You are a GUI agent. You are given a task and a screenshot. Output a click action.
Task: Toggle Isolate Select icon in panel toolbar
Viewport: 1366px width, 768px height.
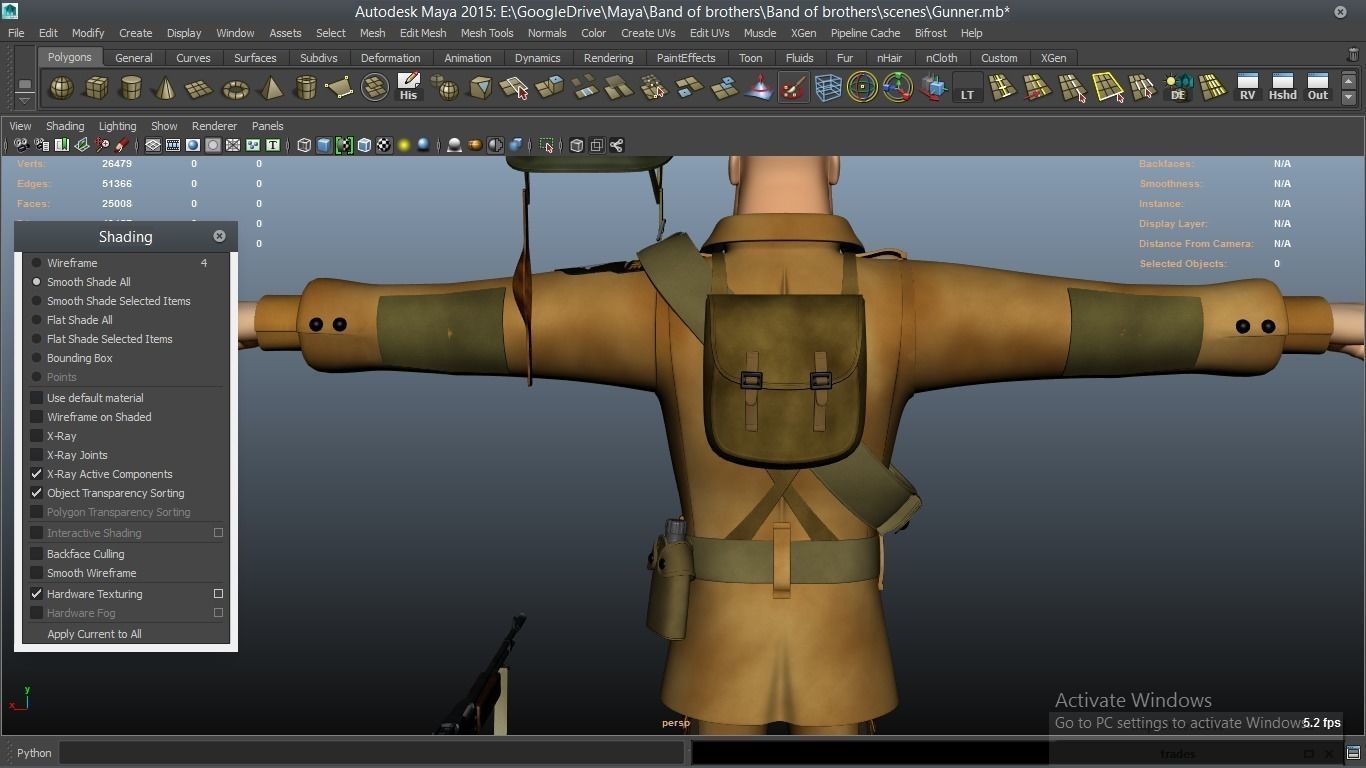(546, 145)
